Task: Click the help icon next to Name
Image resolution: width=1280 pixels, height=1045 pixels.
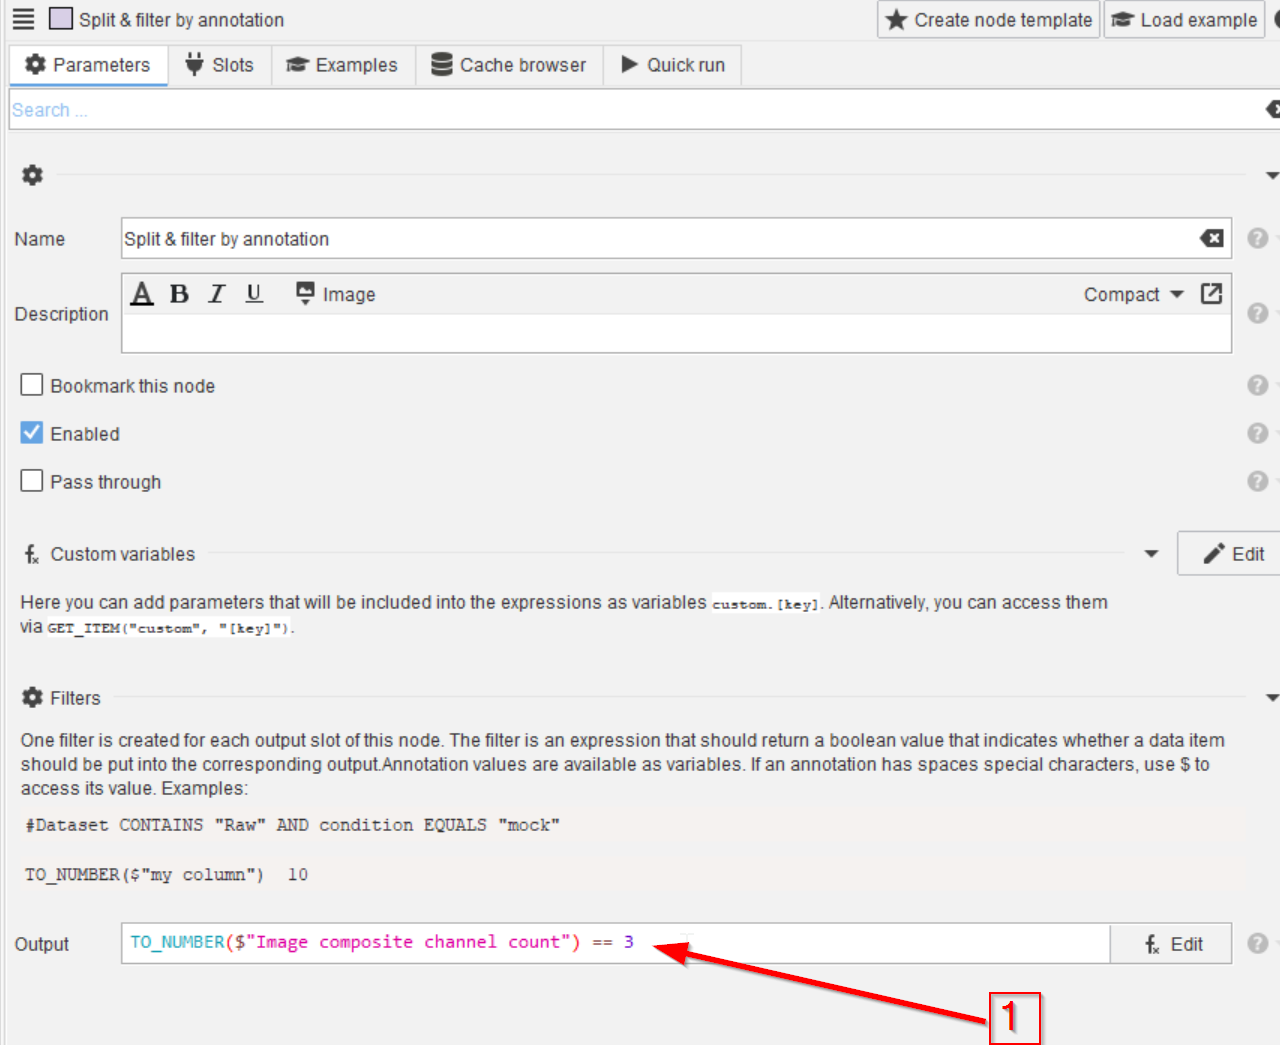Action: click(x=1257, y=238)
